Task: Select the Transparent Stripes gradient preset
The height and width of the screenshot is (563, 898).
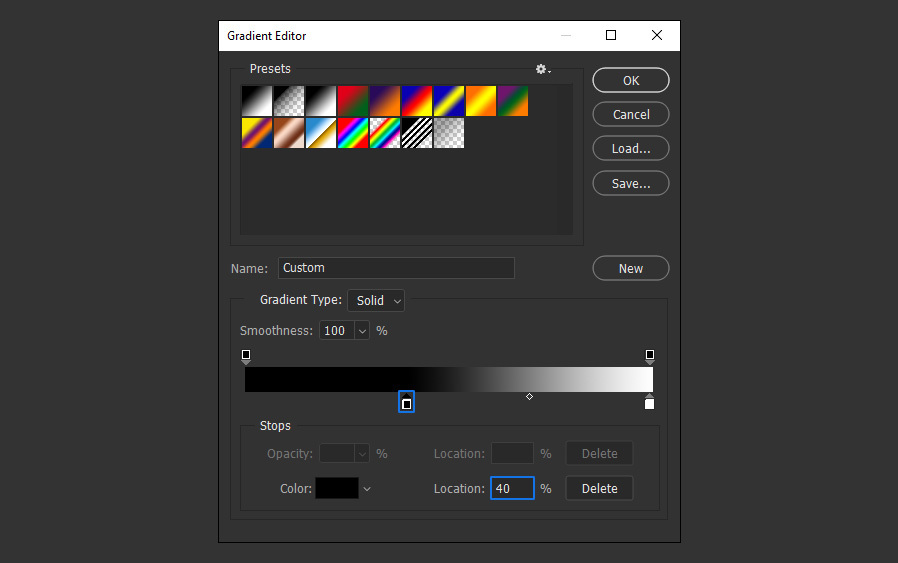Action: (417, 133)
